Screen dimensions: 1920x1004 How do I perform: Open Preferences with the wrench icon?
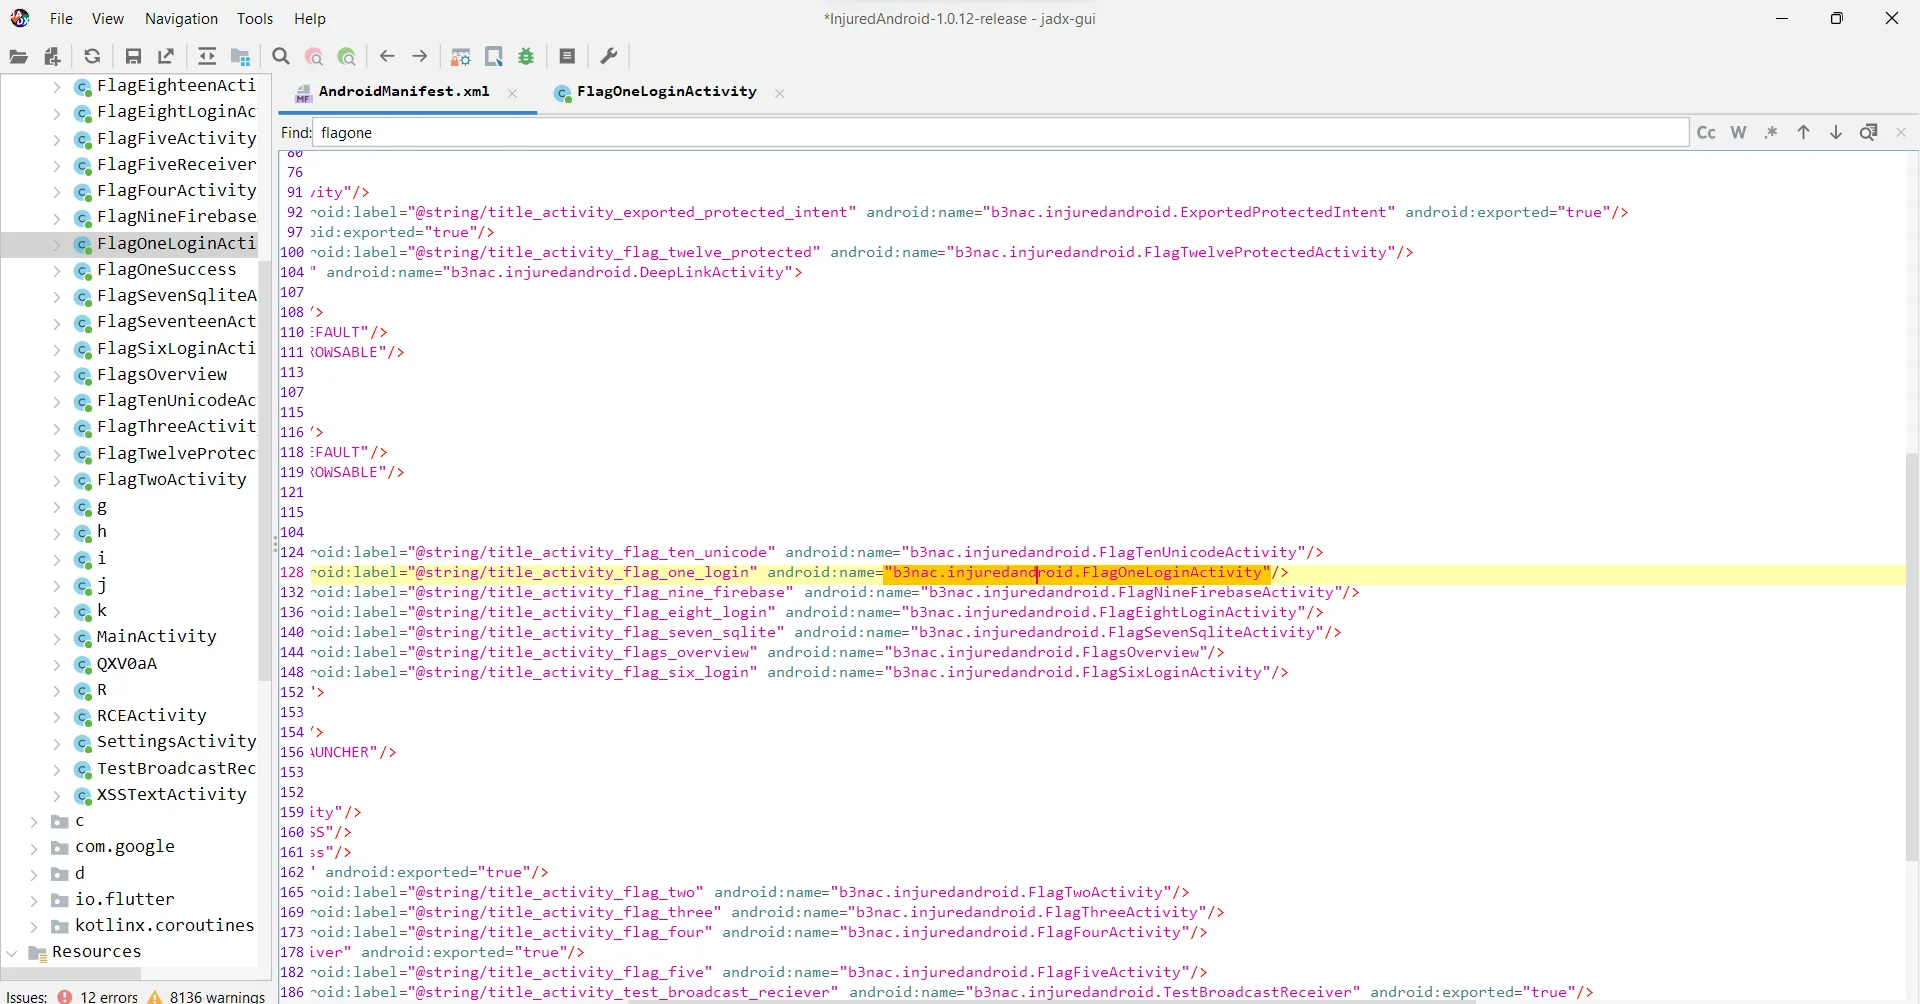point(608,57)
